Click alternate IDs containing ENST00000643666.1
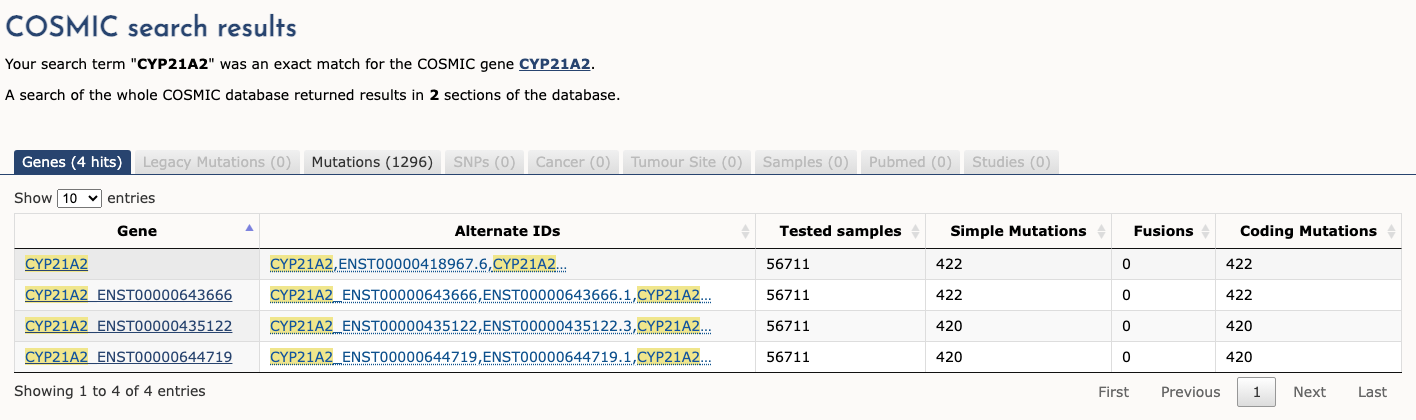Viewport: 1416px width, 420px height. [491, 295]
